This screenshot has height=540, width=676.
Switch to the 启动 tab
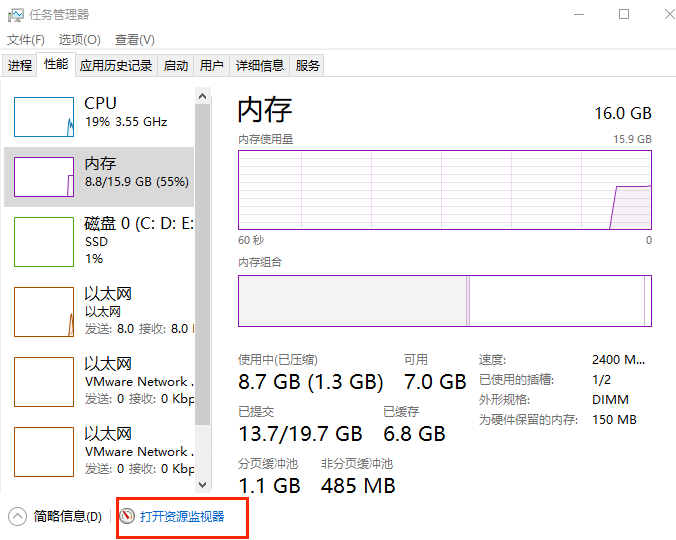[x=176, y=66]
